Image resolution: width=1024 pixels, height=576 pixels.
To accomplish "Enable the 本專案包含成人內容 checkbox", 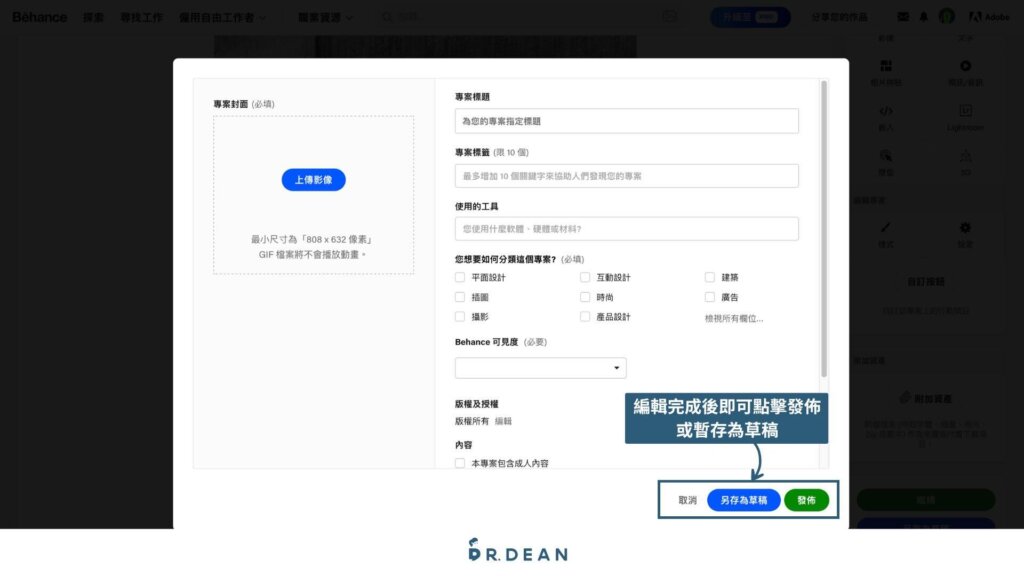I will point(458,463).
